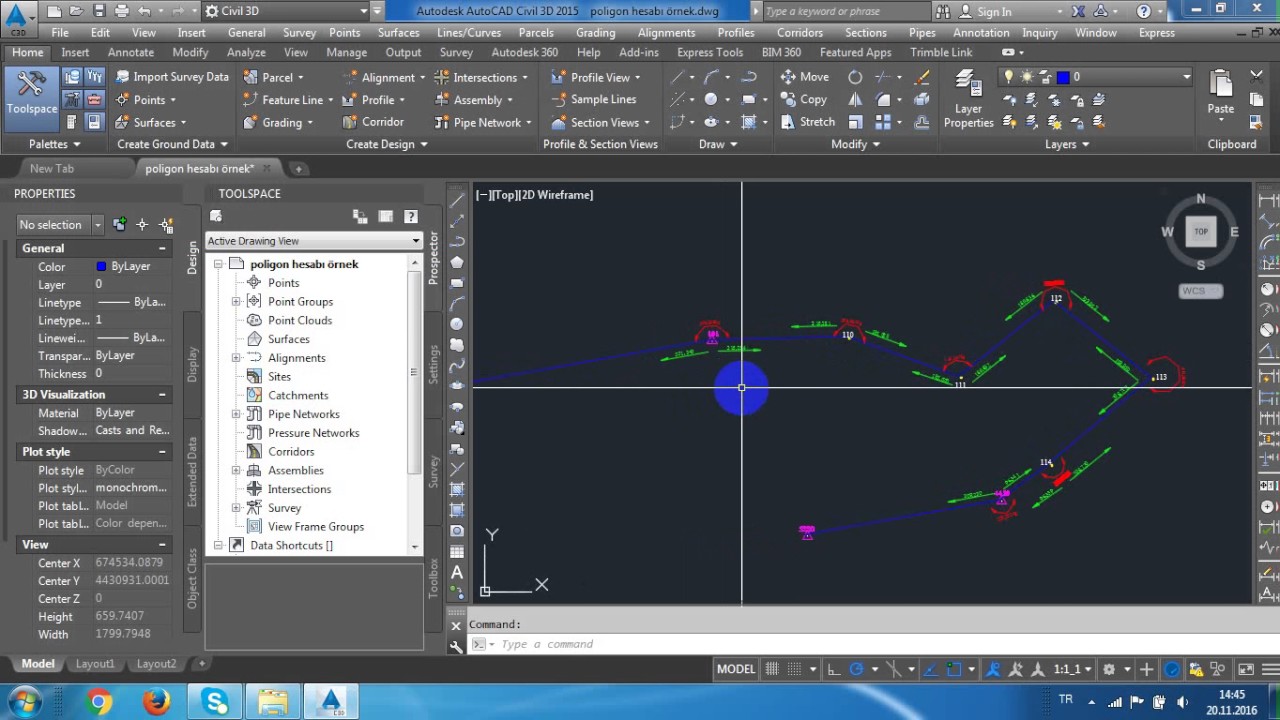Click the keyword search field
Screen dimensions: 1280x720
pyautogui.click(x=847, y=11)
